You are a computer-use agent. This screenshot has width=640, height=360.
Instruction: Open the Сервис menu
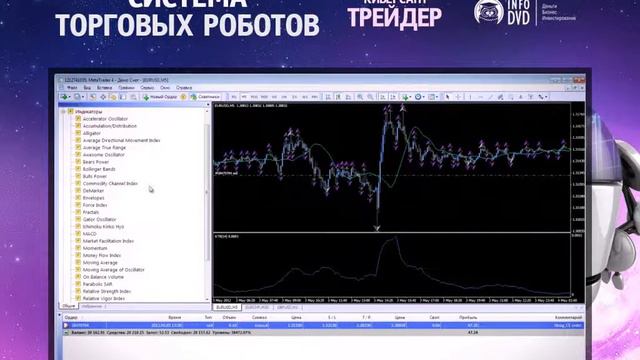click(x=147, y=88)
